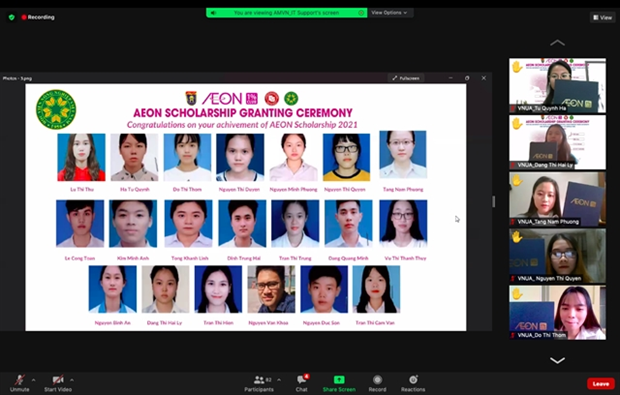Start recording with the Record icon
This screenshot has height=395, width=620.
[378, 380]
